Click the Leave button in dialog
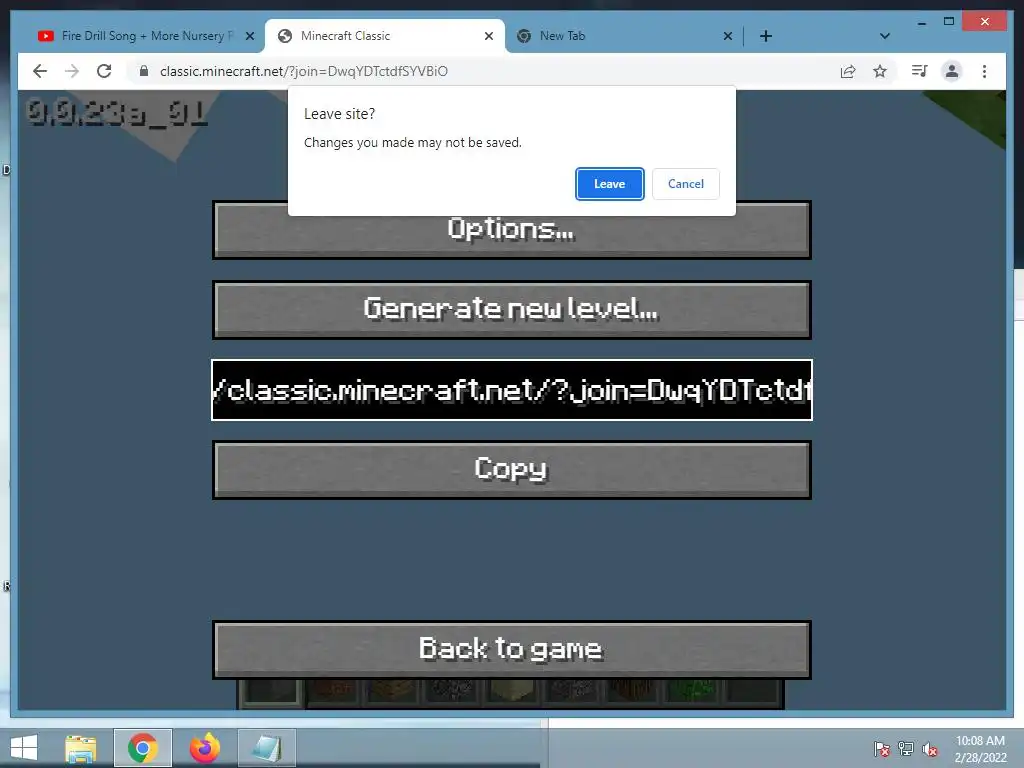 pos(609,184)
